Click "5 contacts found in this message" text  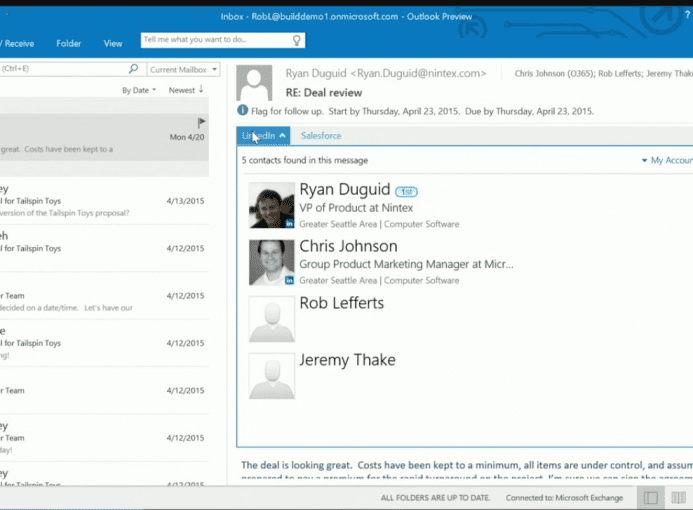click(x=305, y=160)
